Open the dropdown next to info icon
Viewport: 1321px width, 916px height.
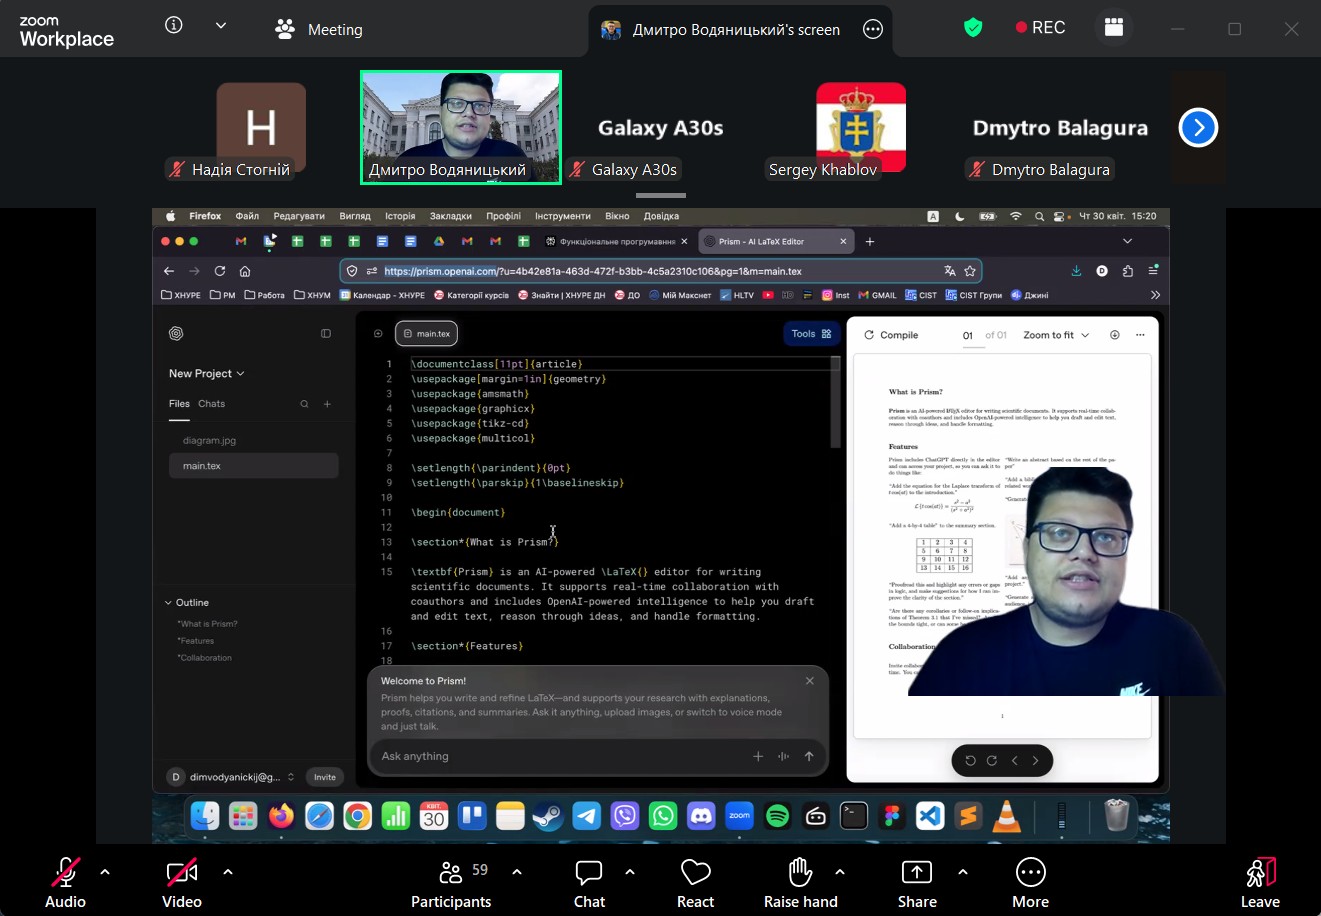pyautogui.click(x=221, y=26)
